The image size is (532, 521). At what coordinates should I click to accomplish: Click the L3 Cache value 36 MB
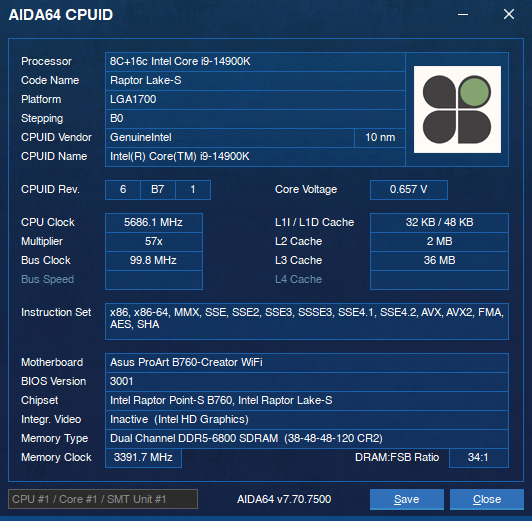pos(439,260)
